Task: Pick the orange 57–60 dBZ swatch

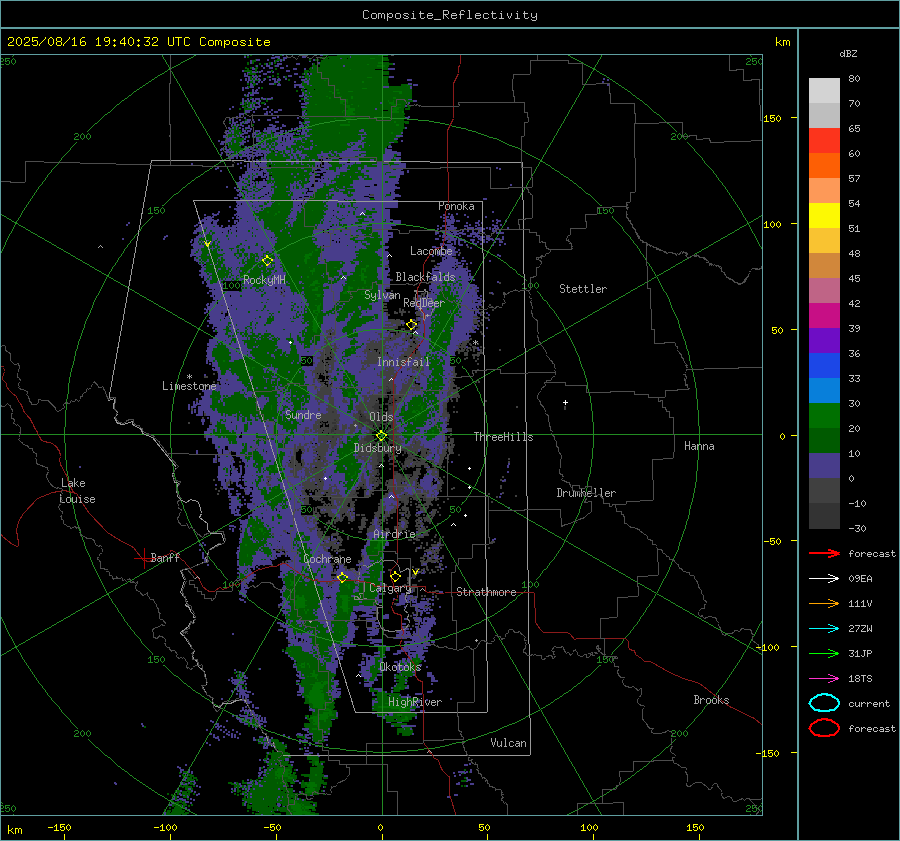Action: click(824, 166)
